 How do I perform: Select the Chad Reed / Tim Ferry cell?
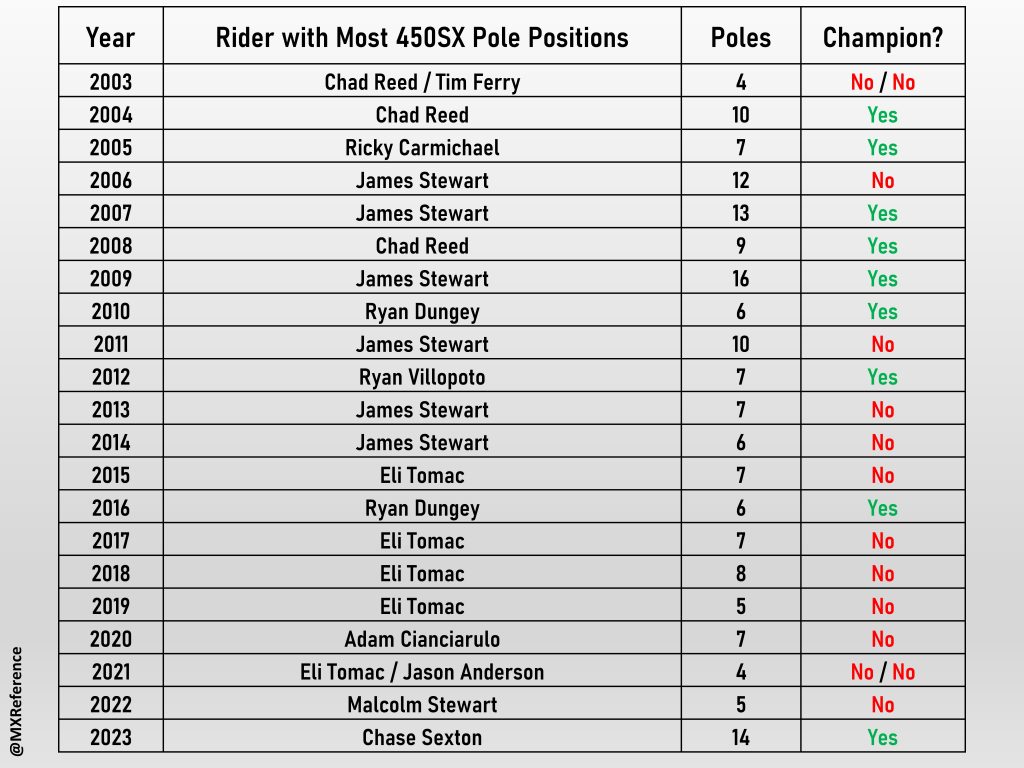click(x=422, y=82)
